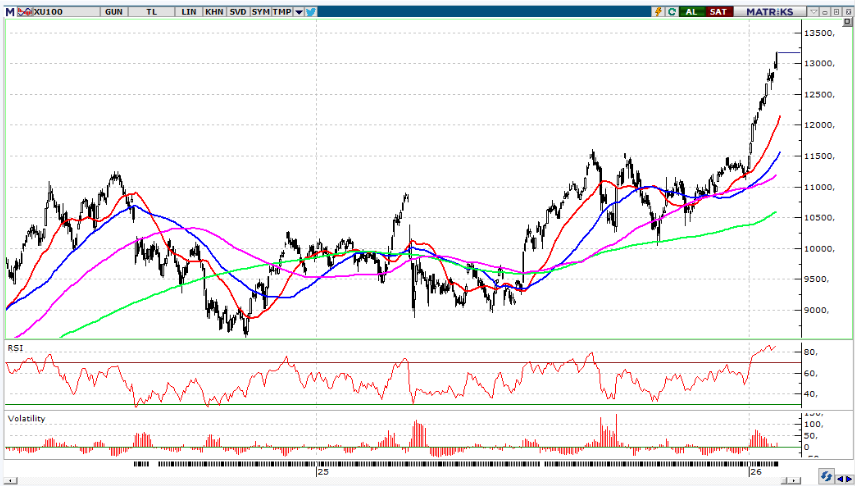This screenshot has height=486, width=855.
Task: Click the RSI indicator label
Action: [16, 347]
